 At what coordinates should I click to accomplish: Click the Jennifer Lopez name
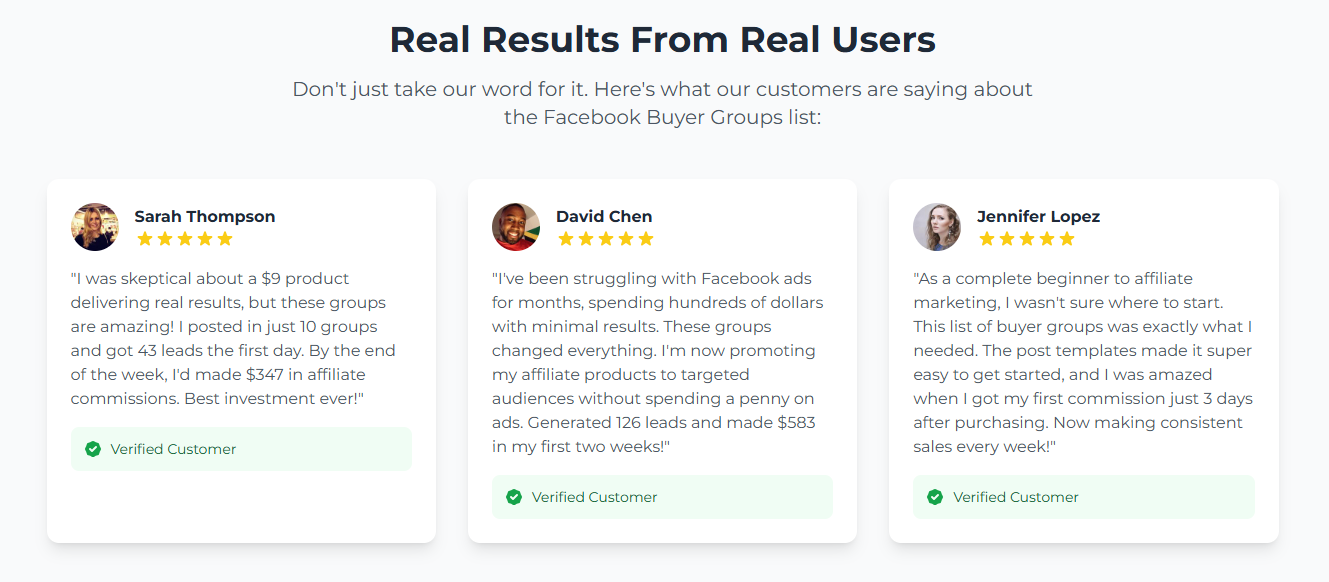pos(1038,216)
